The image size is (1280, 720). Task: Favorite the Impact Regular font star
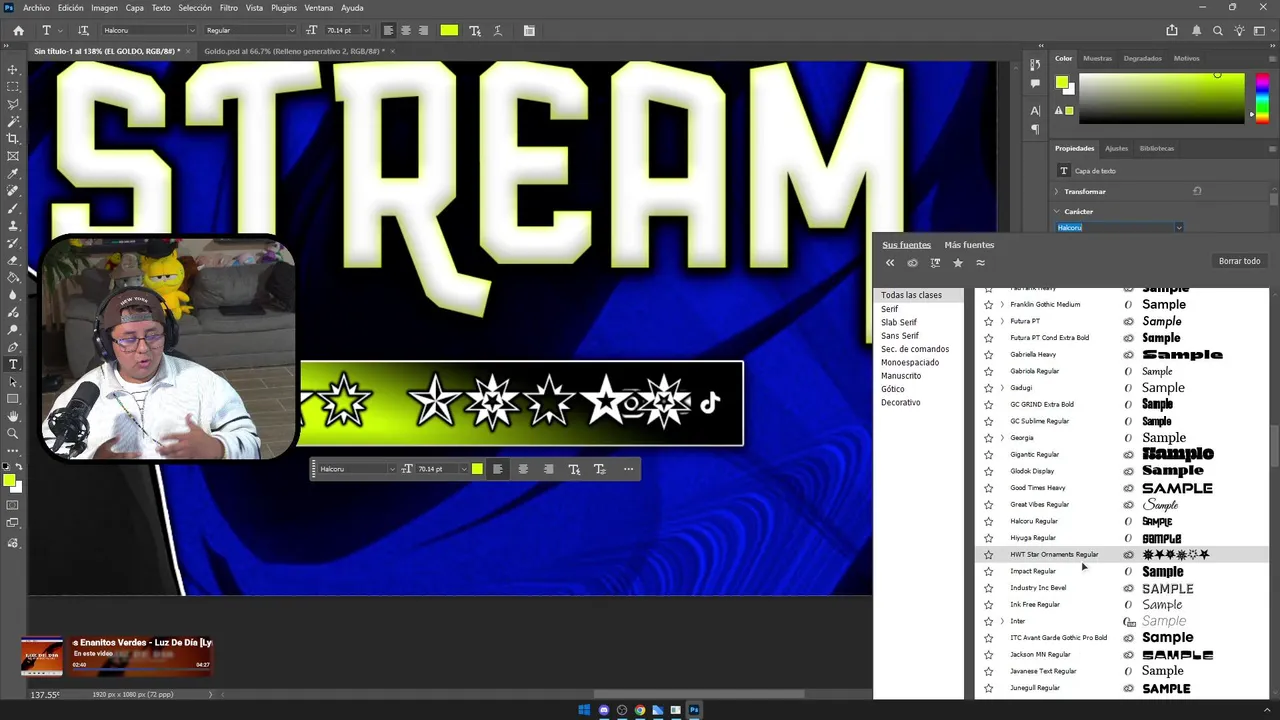[x=989, y=571]
